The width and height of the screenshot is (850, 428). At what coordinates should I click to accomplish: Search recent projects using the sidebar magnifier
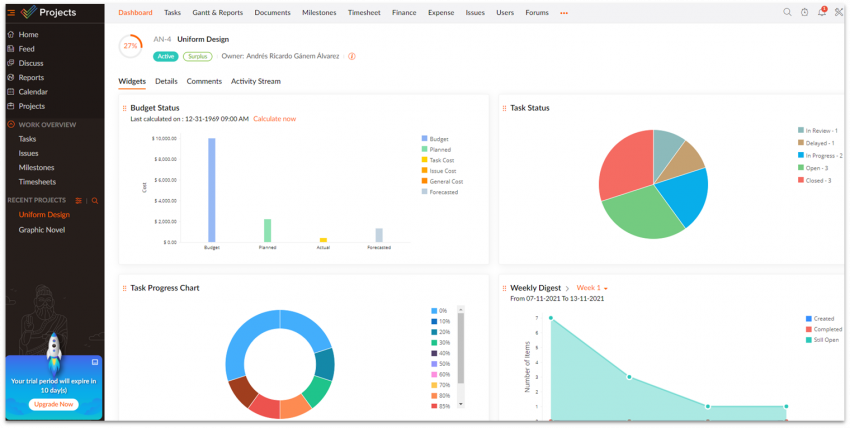click(95, 201)
